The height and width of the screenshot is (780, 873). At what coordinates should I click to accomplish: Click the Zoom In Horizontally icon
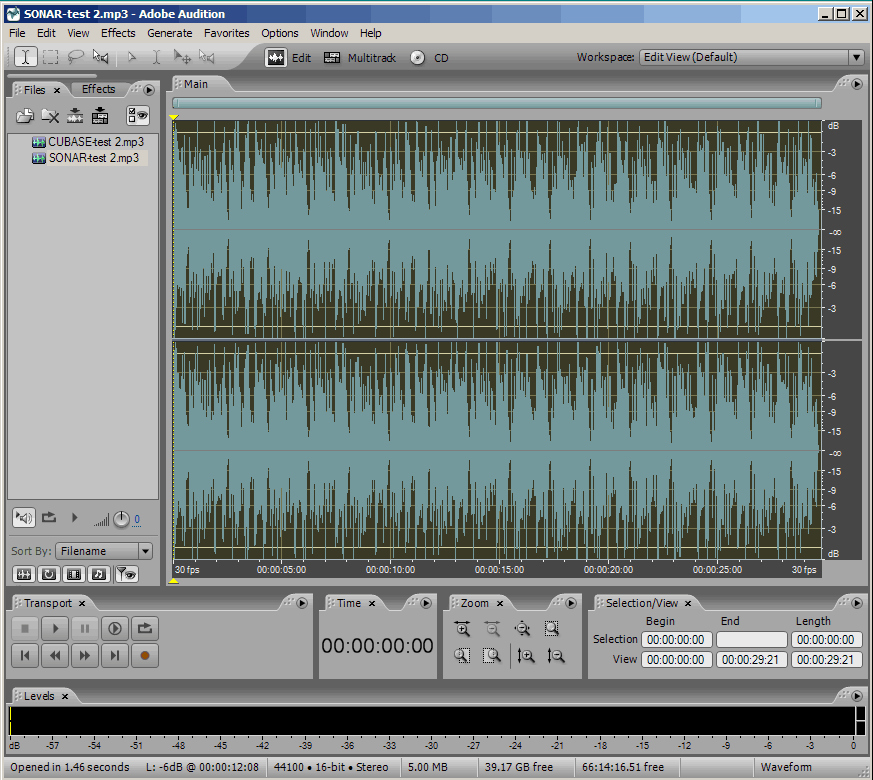tap(462, 629)
